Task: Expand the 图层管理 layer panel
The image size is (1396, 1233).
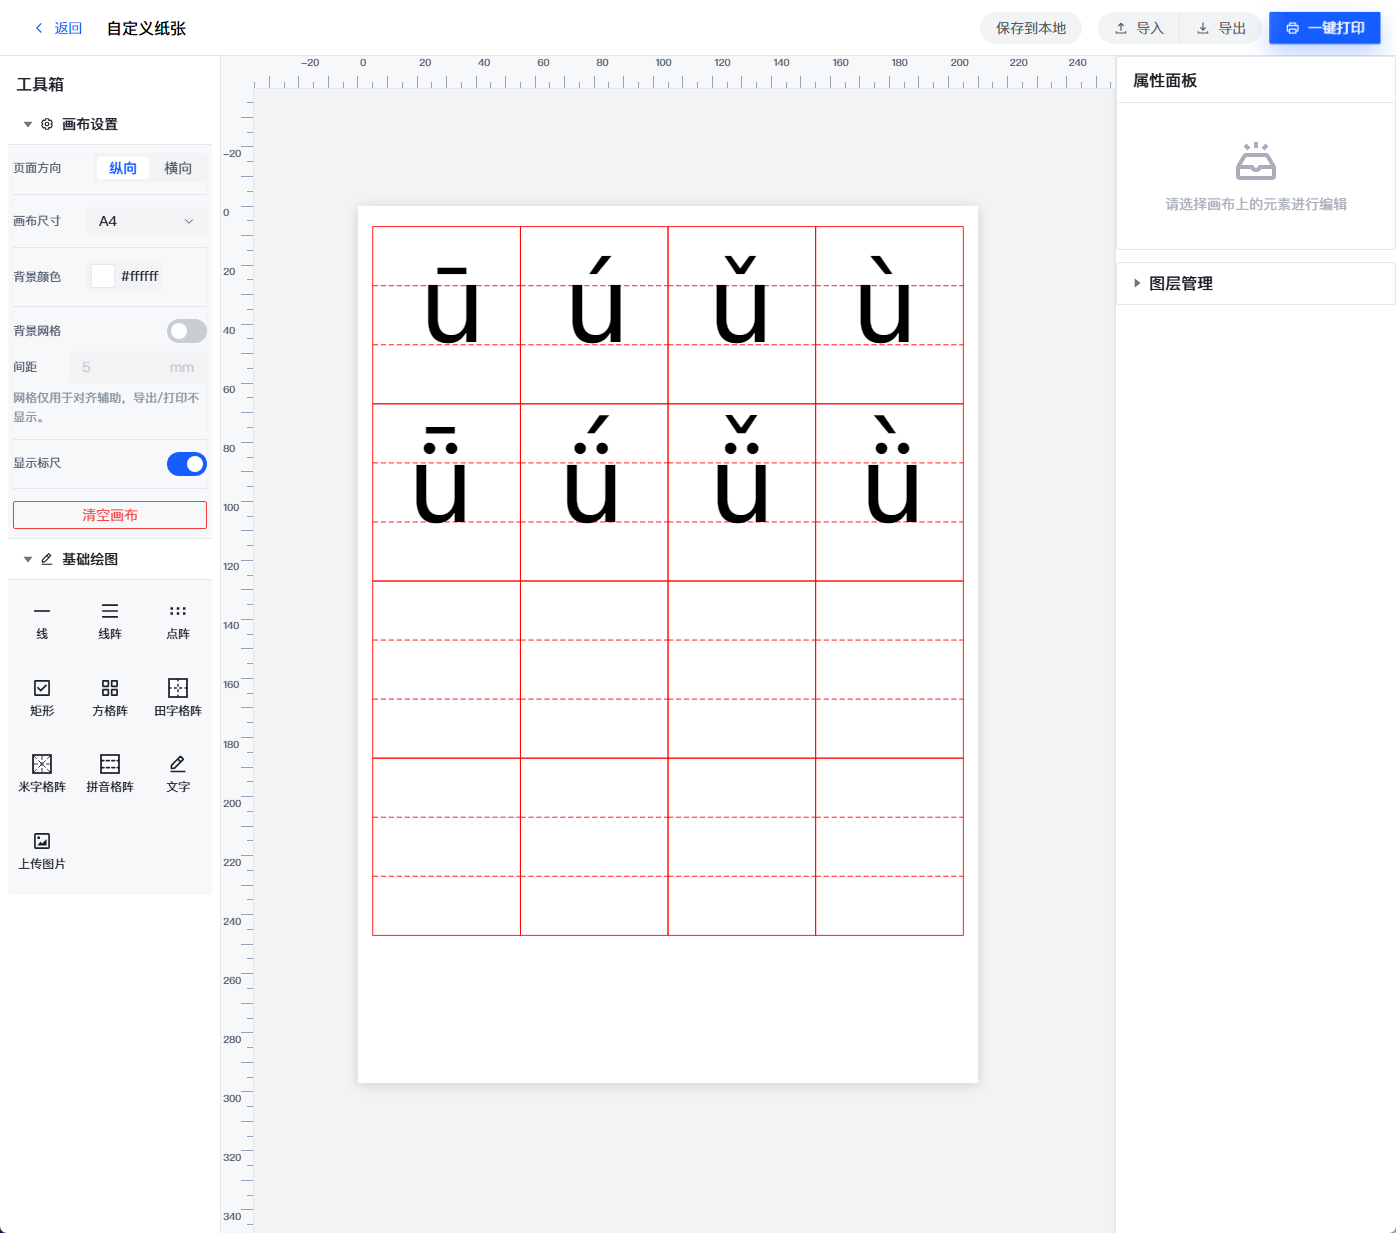Action: (1180, 284)
